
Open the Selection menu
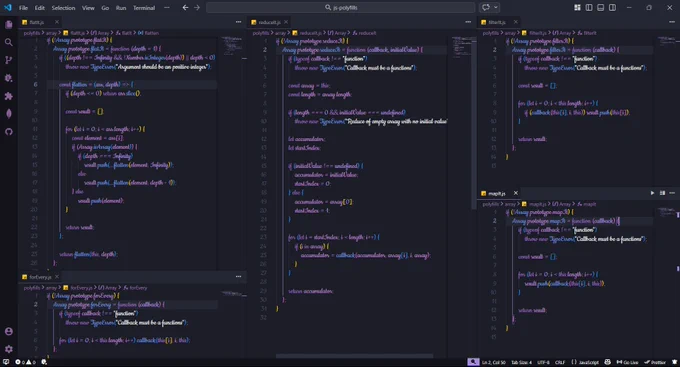coord(63,8)
